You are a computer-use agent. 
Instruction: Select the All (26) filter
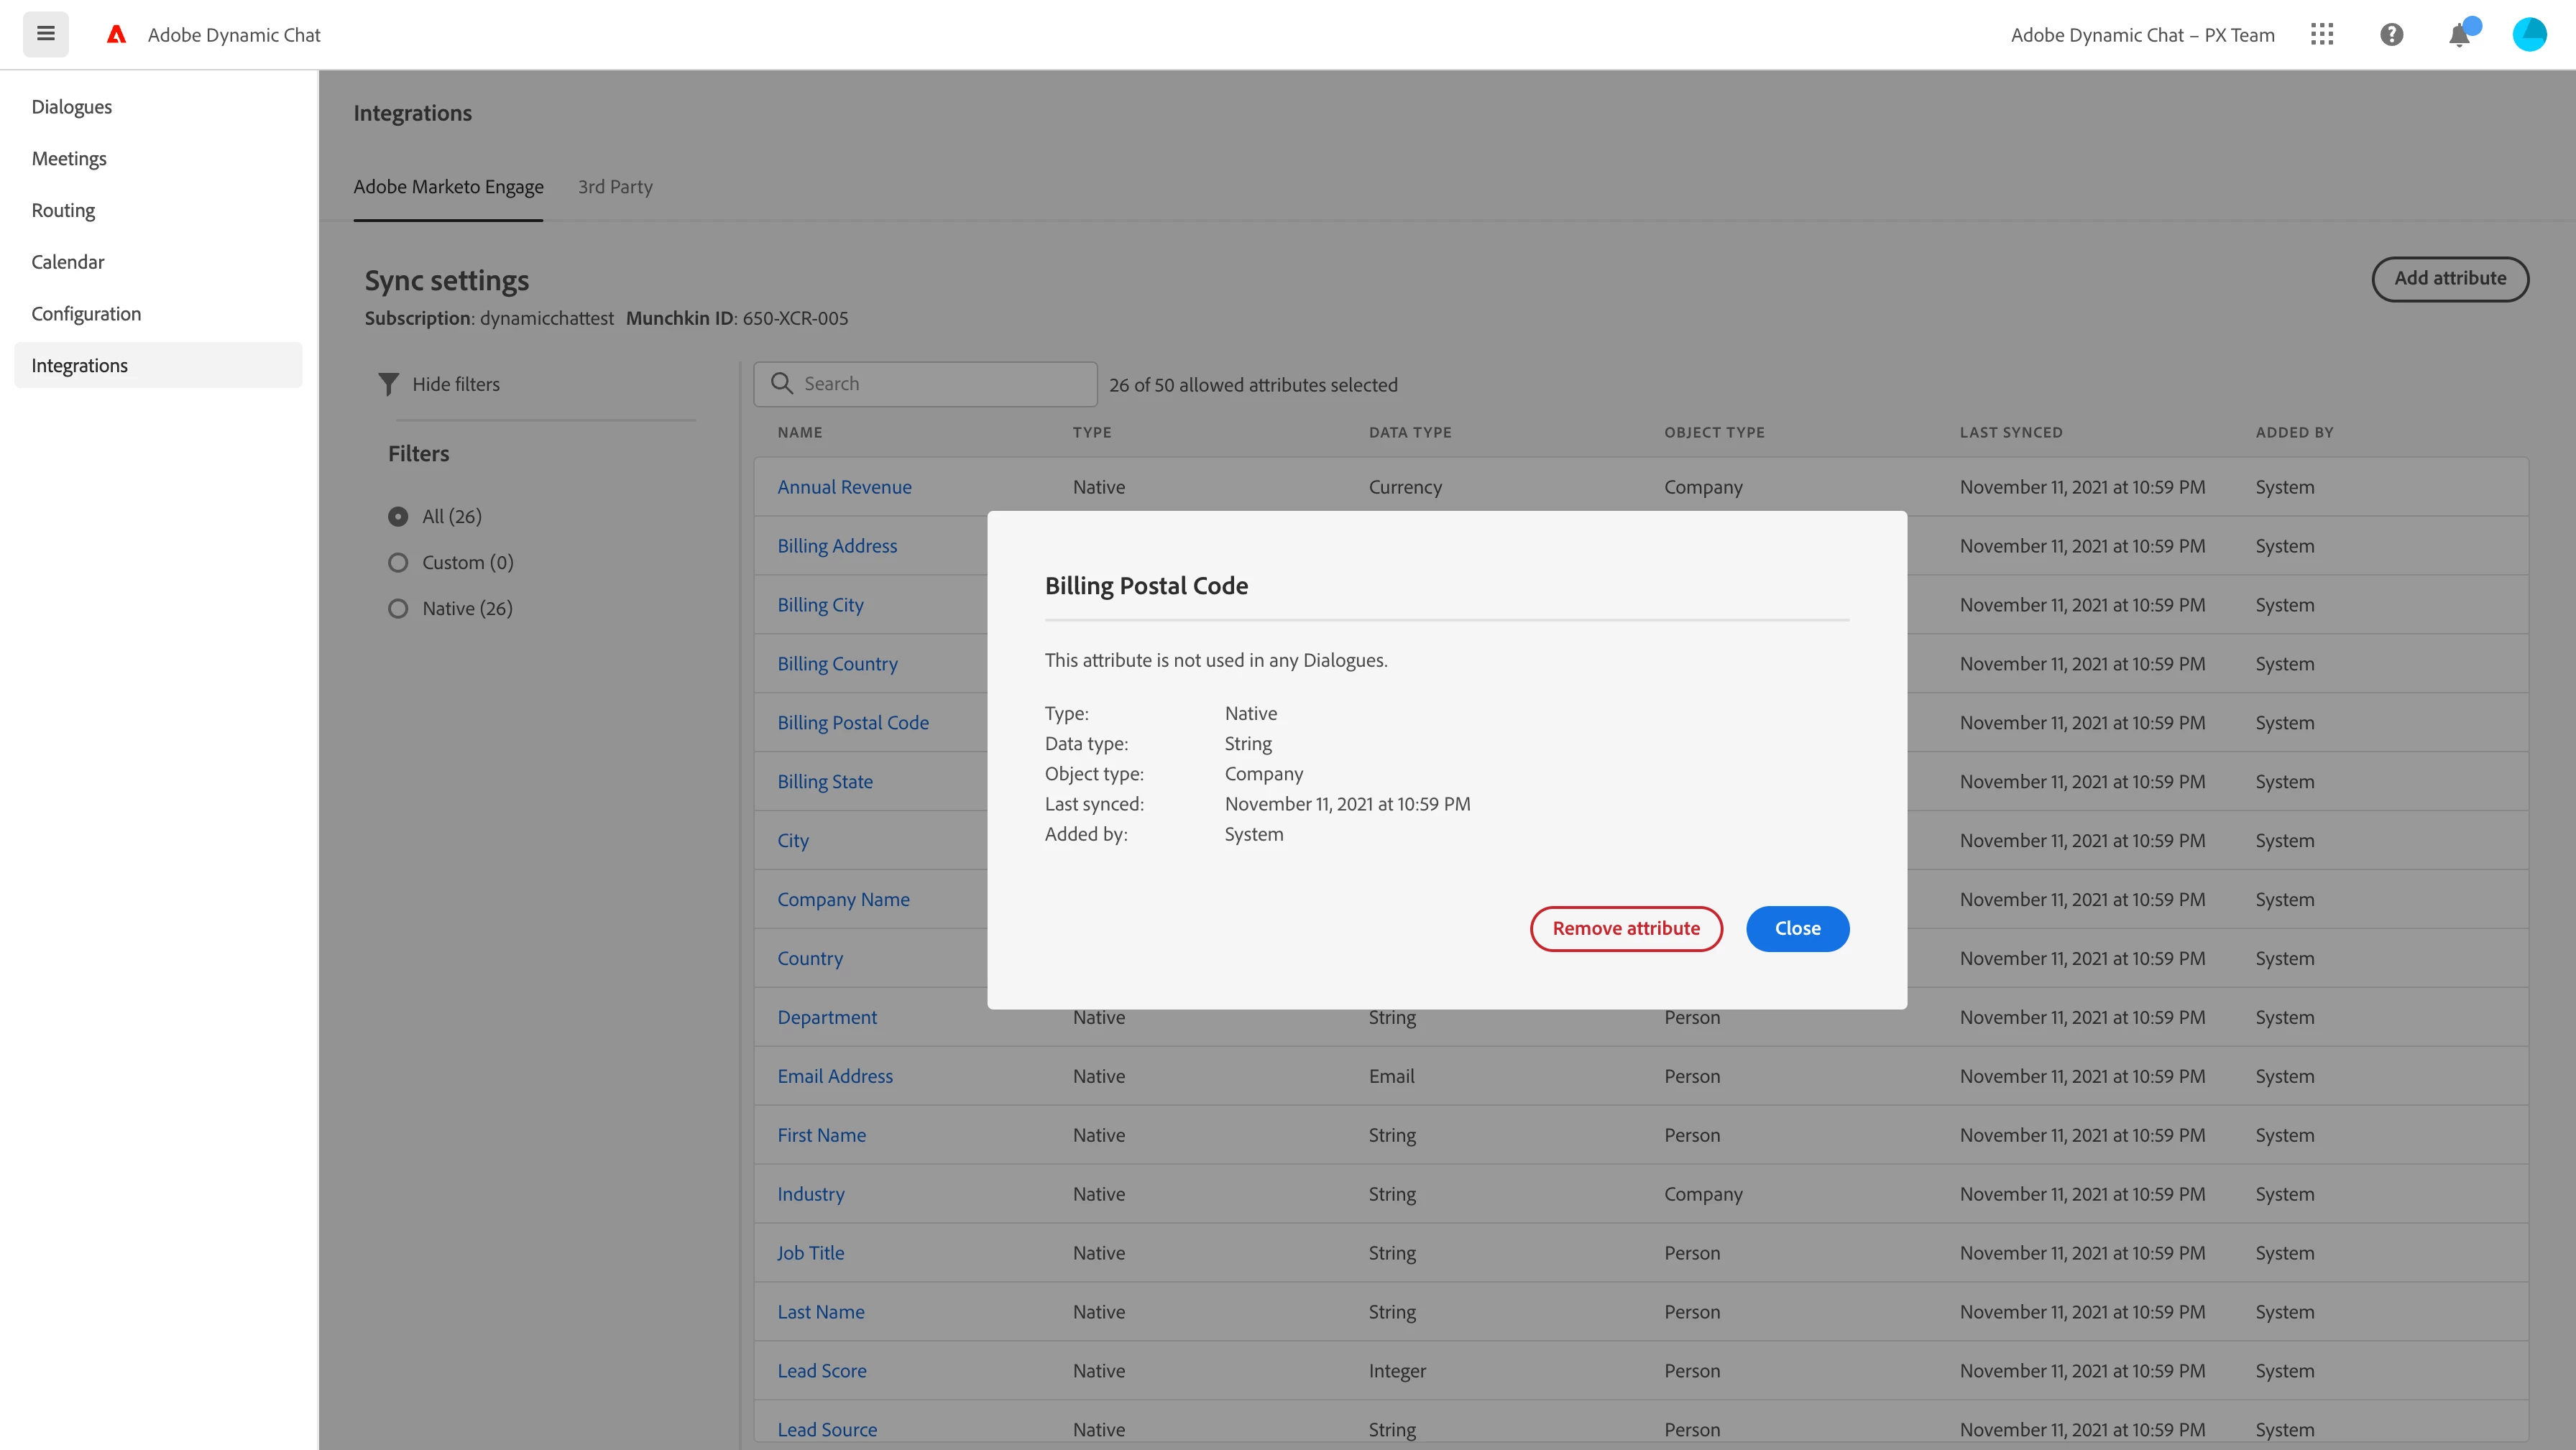pyautogui.click(x=398, y=517)
